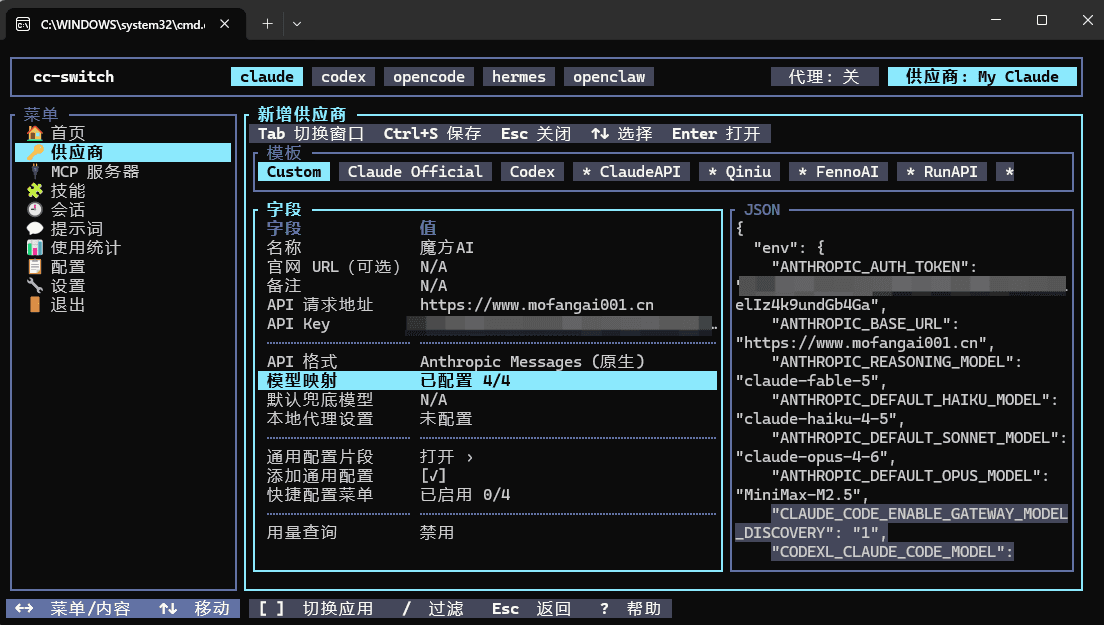Click the puzzle piece icon beside 技能
The height and width of the screenshot is (625, 1104).
pos(34,190)
